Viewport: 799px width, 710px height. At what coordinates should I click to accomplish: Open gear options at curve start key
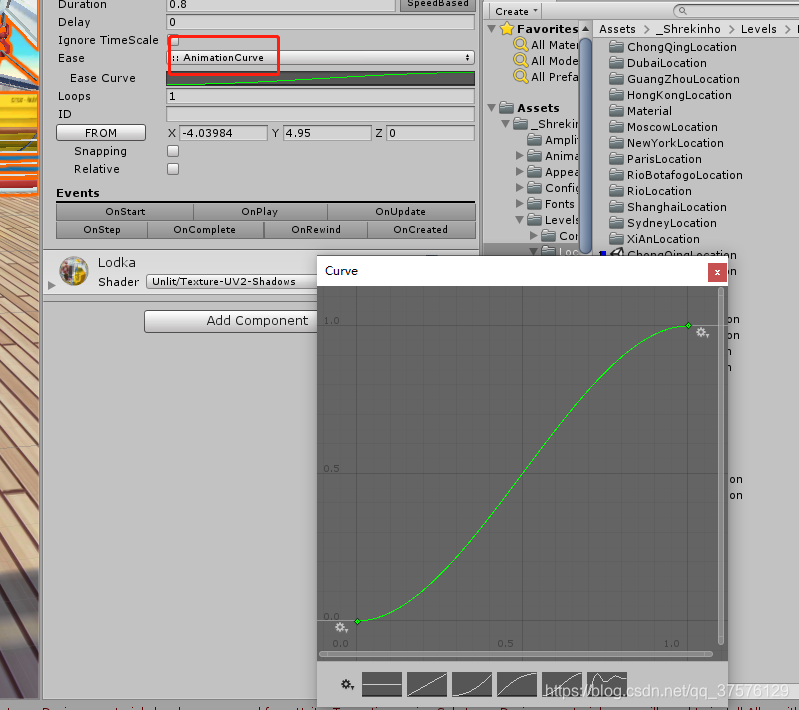coord(341,627)
